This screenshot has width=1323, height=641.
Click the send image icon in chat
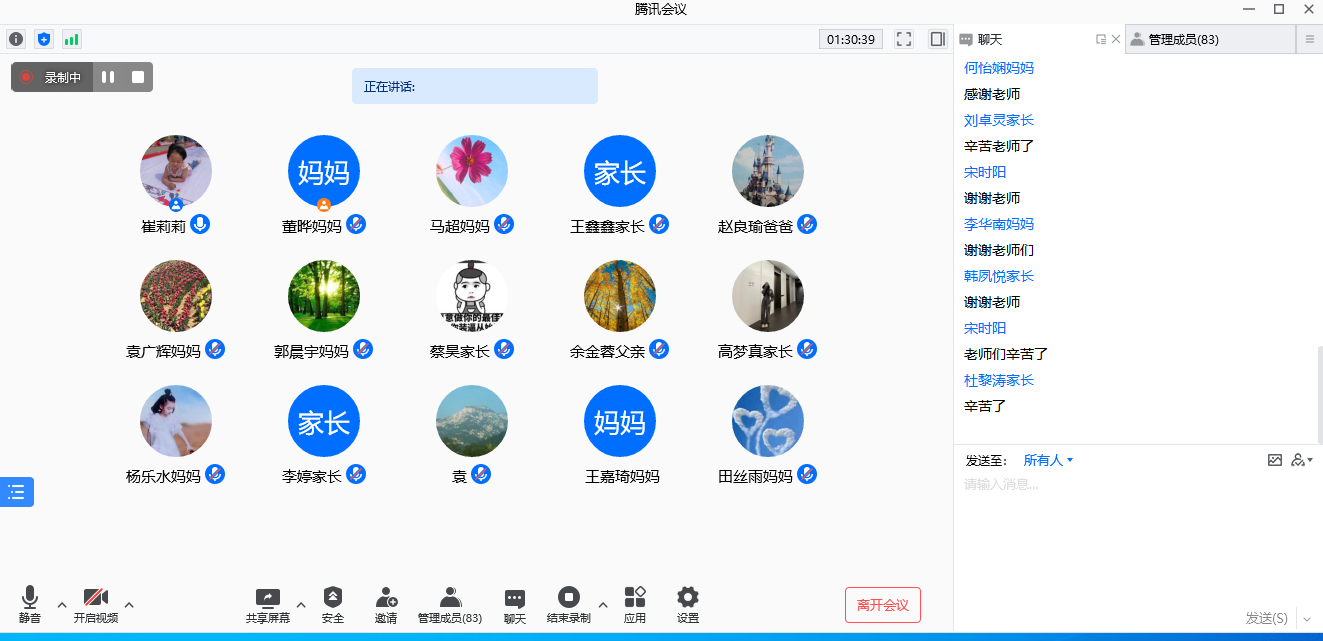pos(1274,460)
